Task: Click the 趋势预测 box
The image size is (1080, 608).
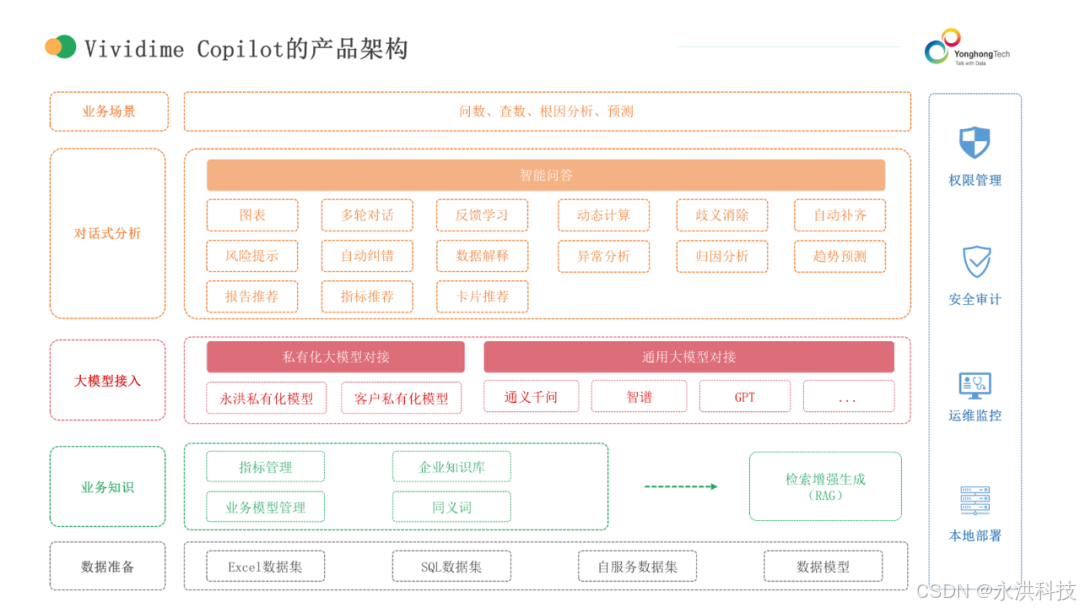Action: (840, 256)
